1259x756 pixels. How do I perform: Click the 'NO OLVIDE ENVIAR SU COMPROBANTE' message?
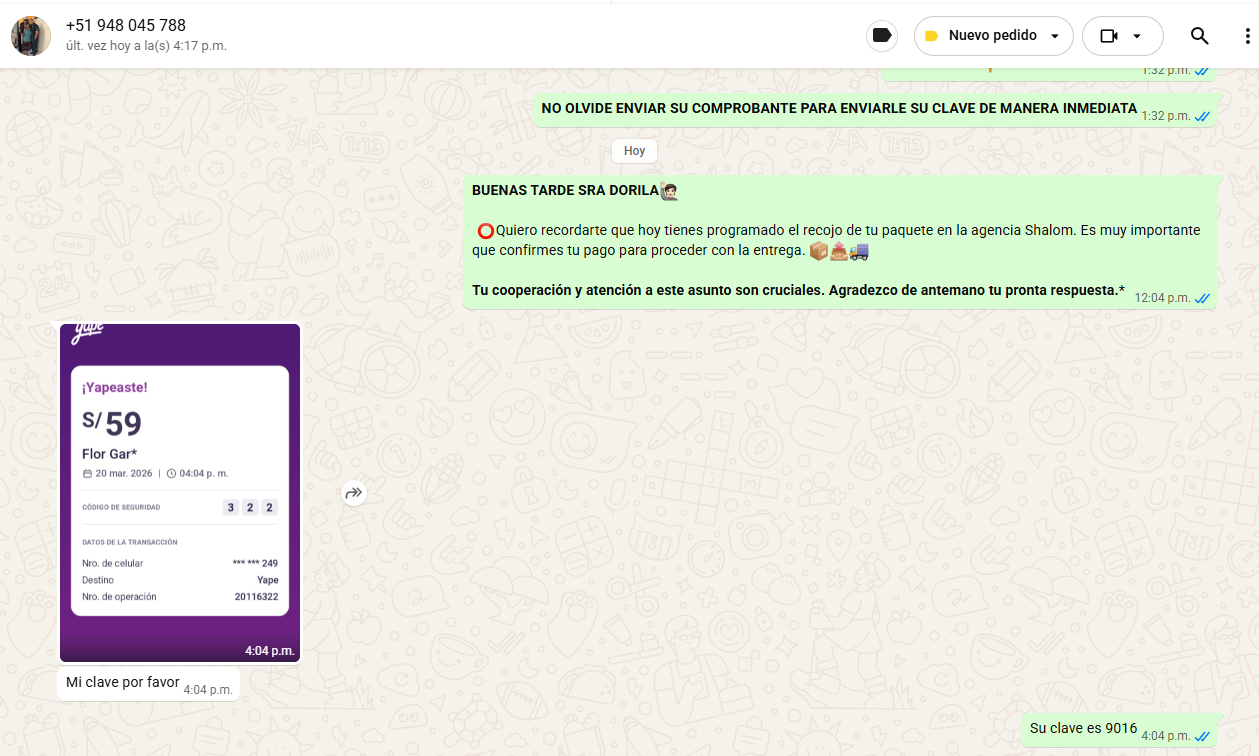click(838, 108)
